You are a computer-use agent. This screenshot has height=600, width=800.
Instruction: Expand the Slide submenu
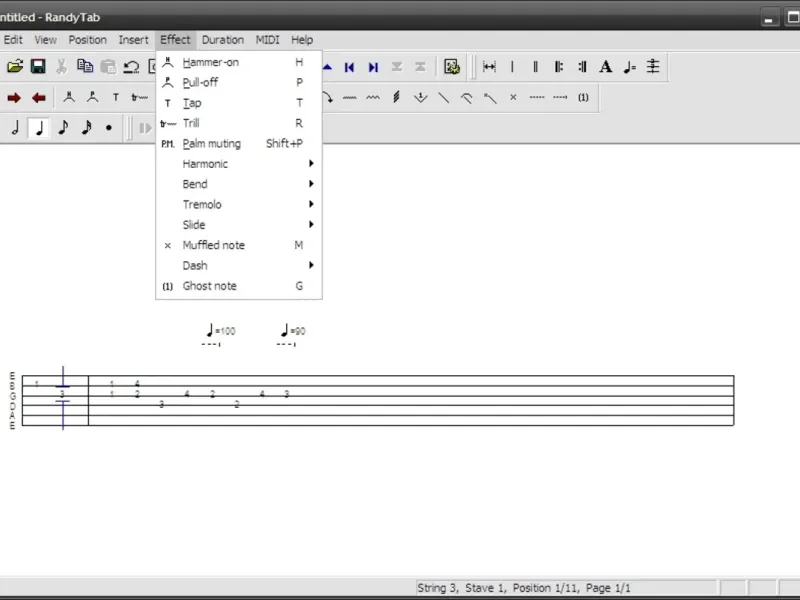239,225
